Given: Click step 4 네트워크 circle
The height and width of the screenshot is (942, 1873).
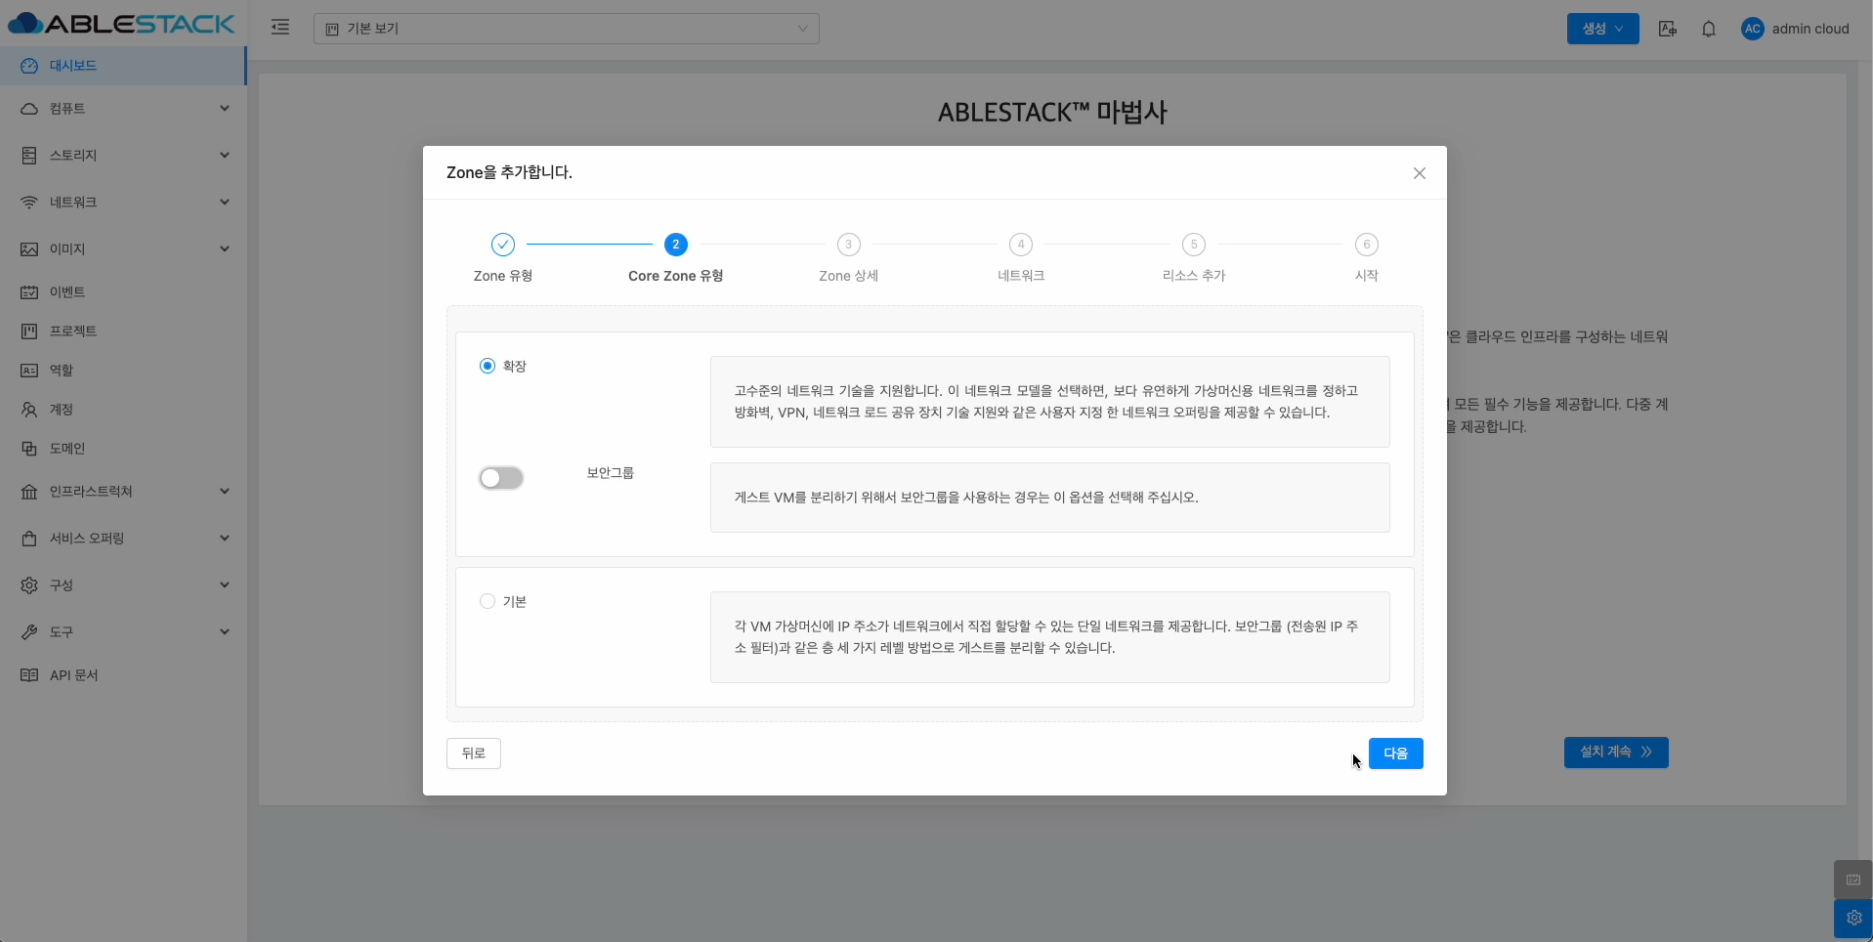Looking at the screenshot, I should [1021, 245].
